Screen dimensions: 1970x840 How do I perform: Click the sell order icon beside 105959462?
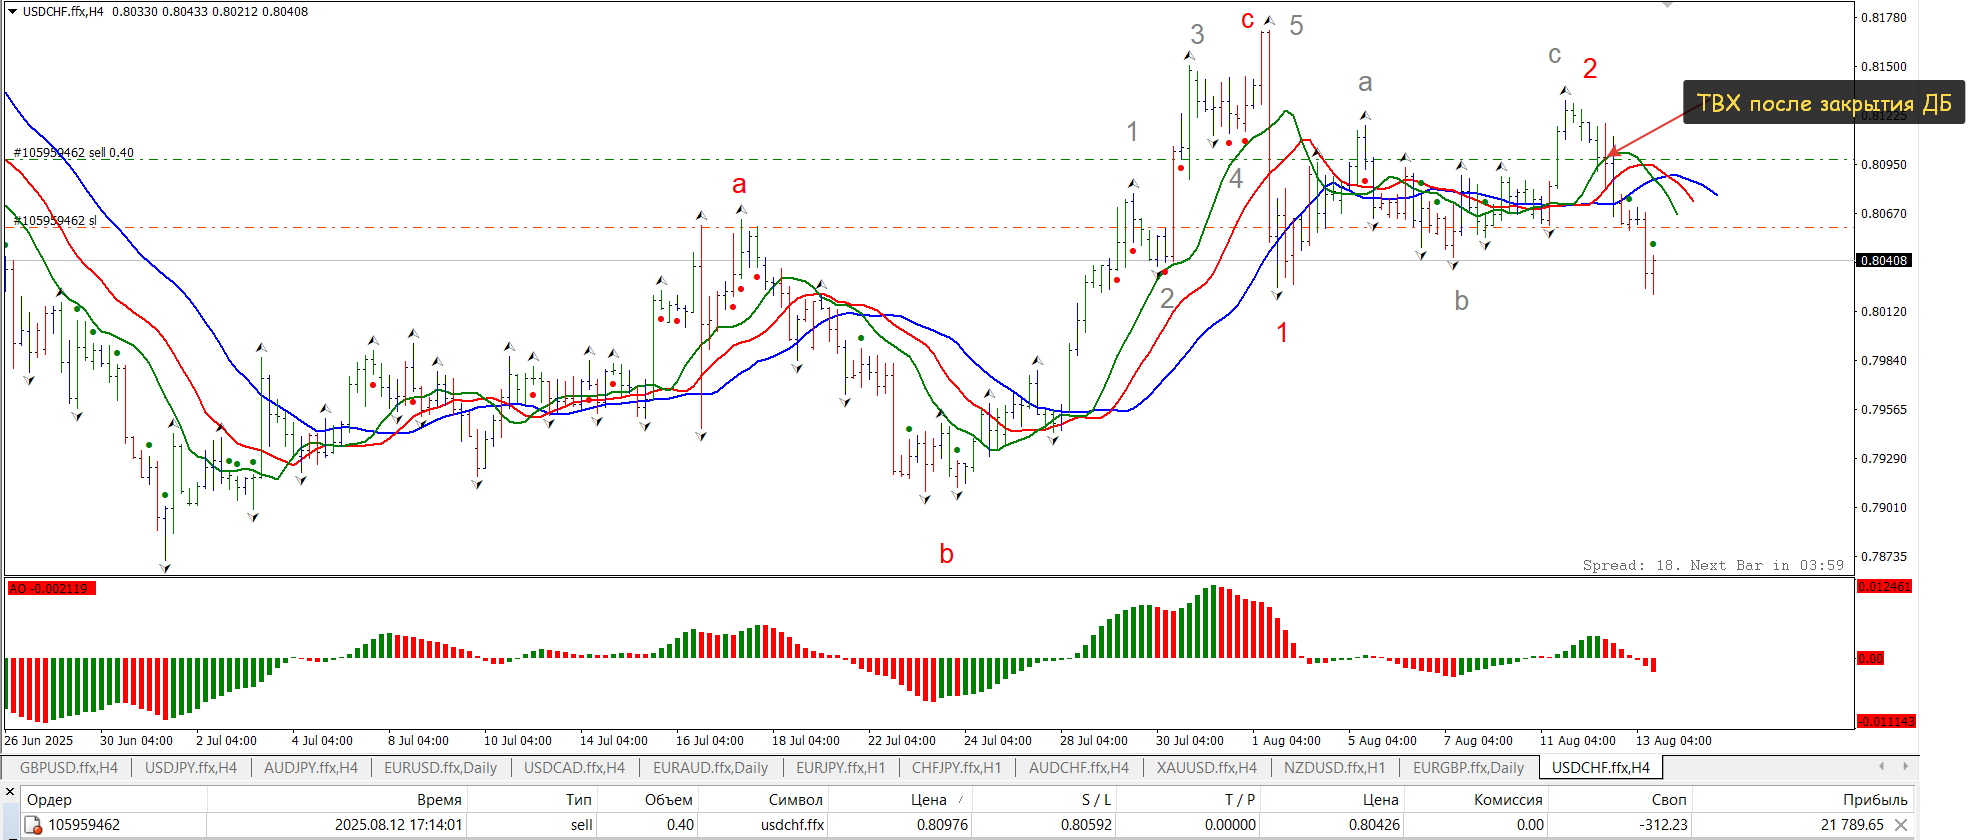click(x=33, y=826)
